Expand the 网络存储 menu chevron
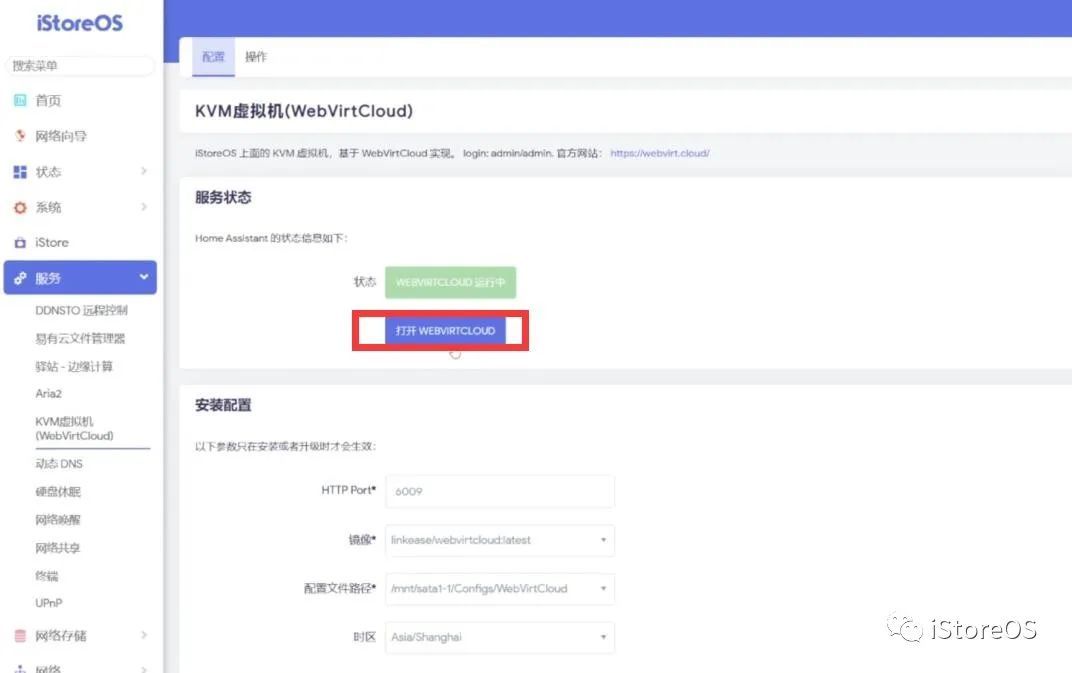 point(144,635)
